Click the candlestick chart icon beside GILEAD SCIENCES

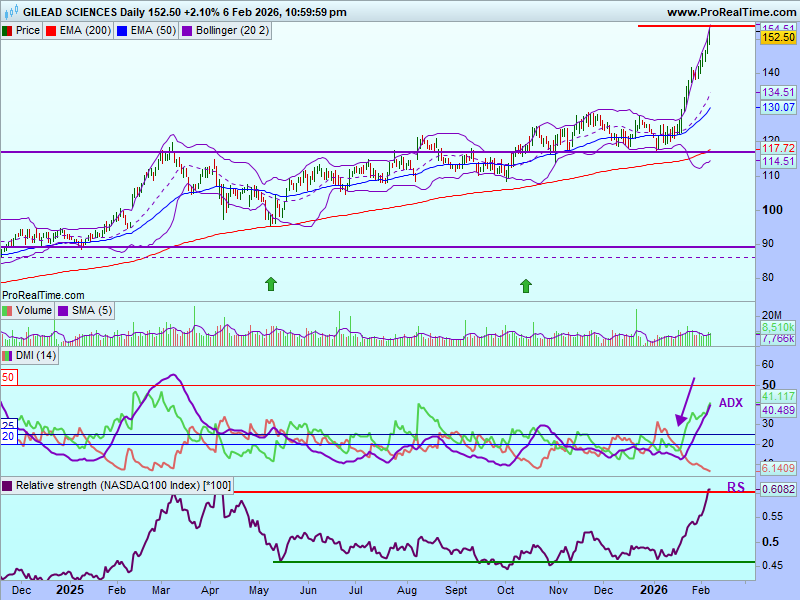coord(7,13)
